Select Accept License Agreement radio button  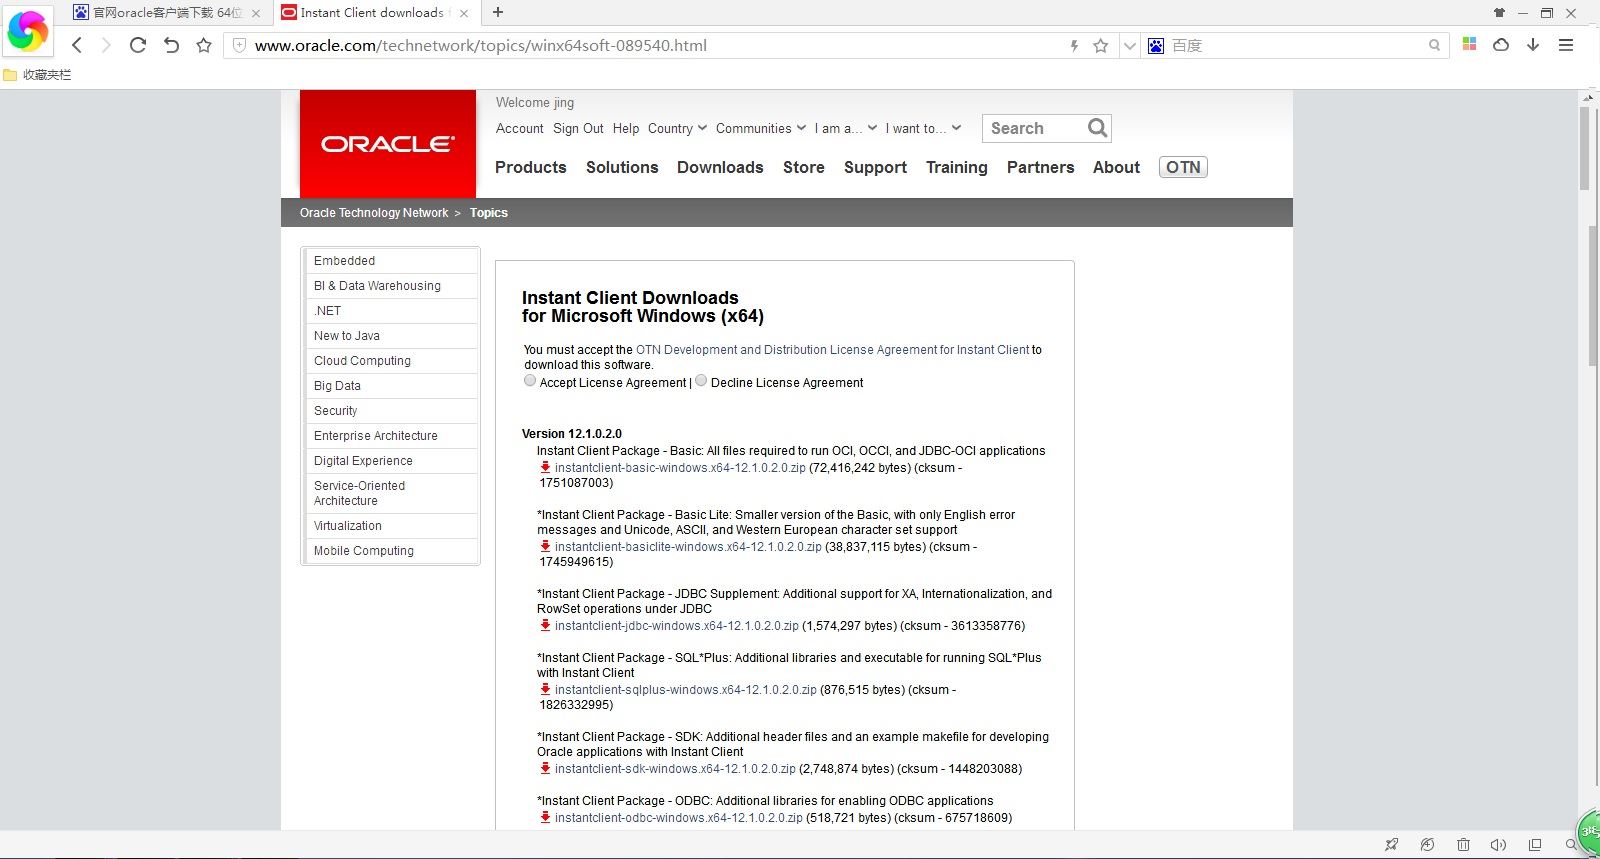530,380
